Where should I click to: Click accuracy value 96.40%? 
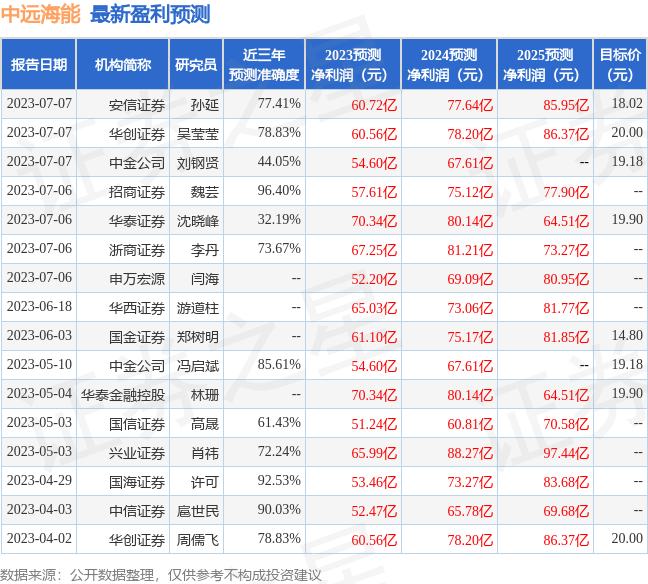279,190
